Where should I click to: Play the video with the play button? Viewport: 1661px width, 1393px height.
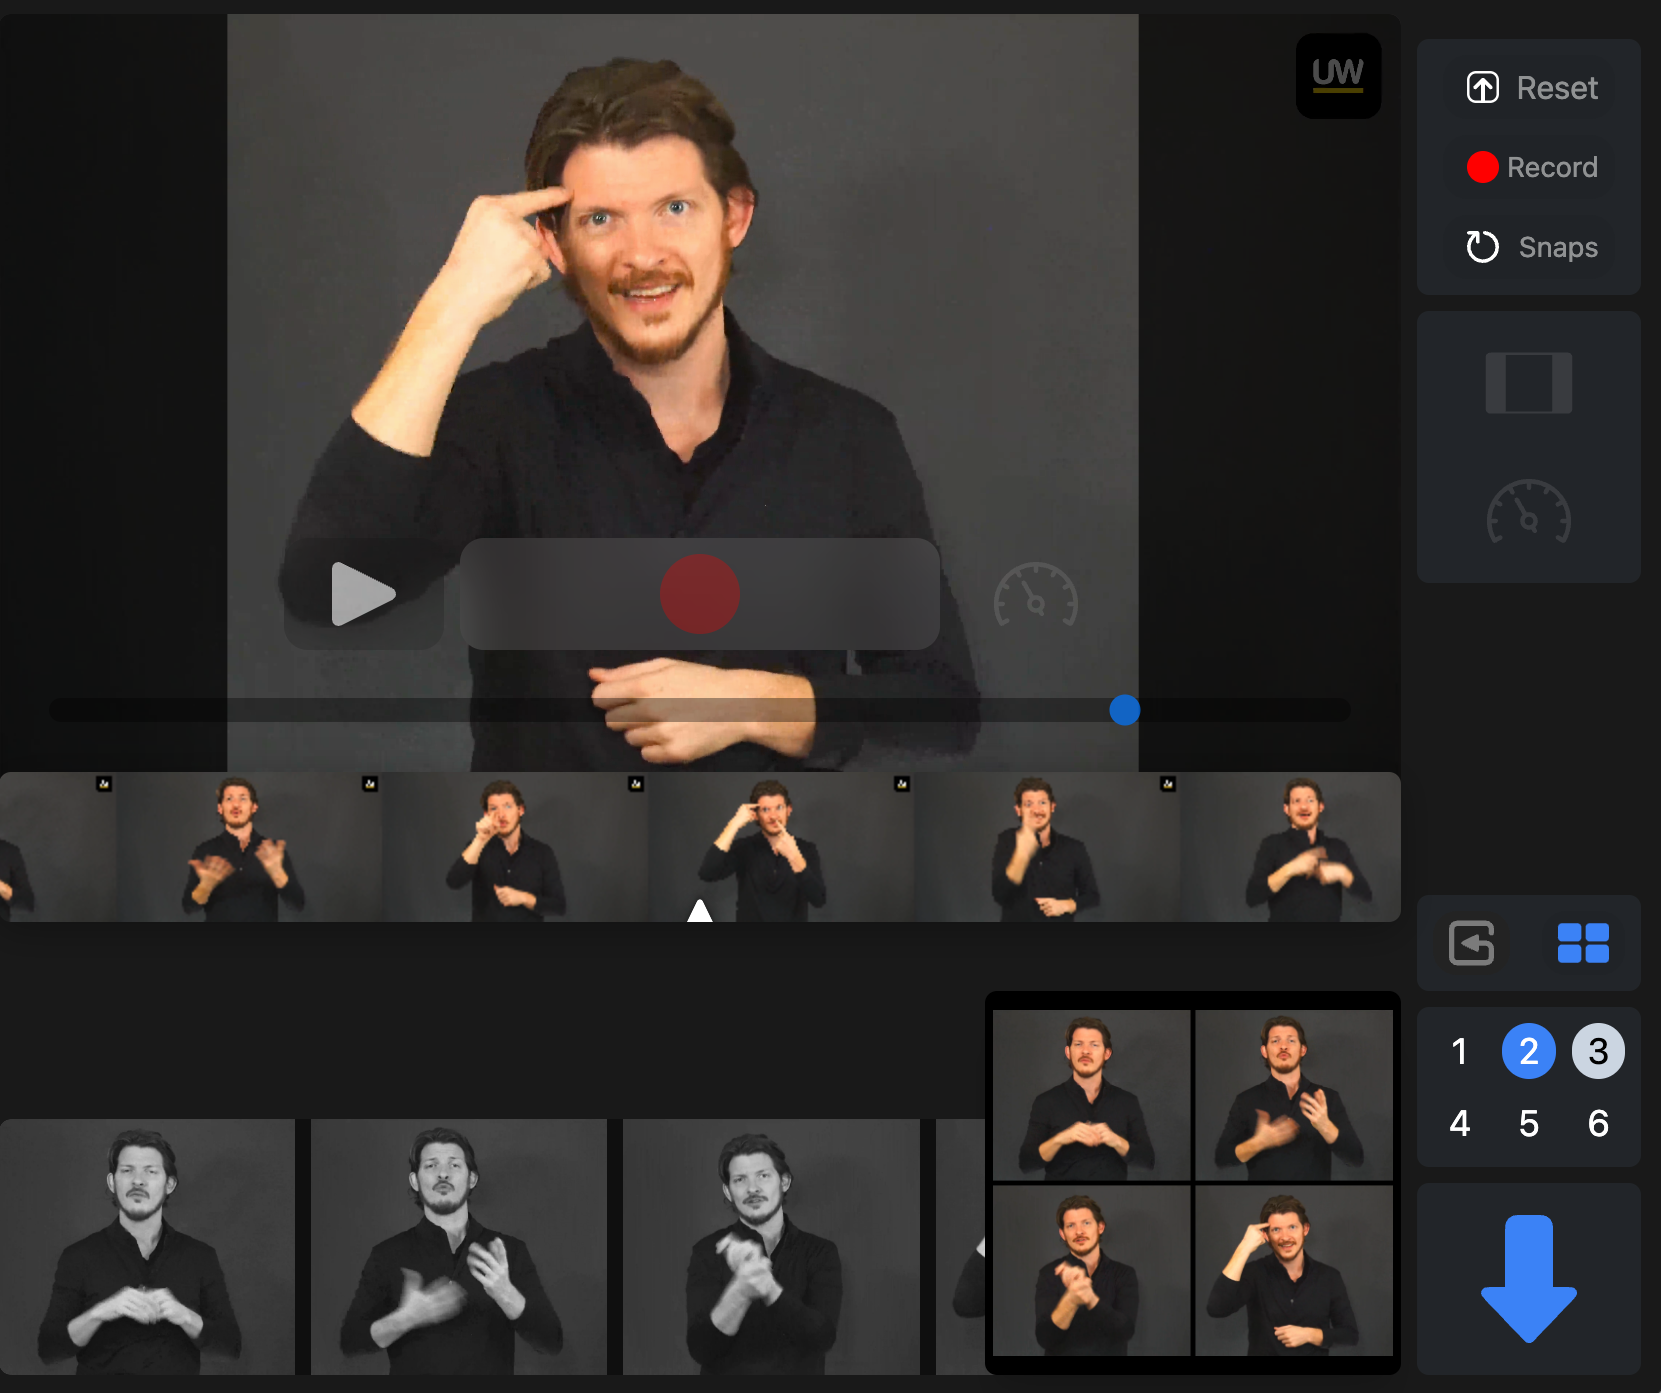coord(363,594)
